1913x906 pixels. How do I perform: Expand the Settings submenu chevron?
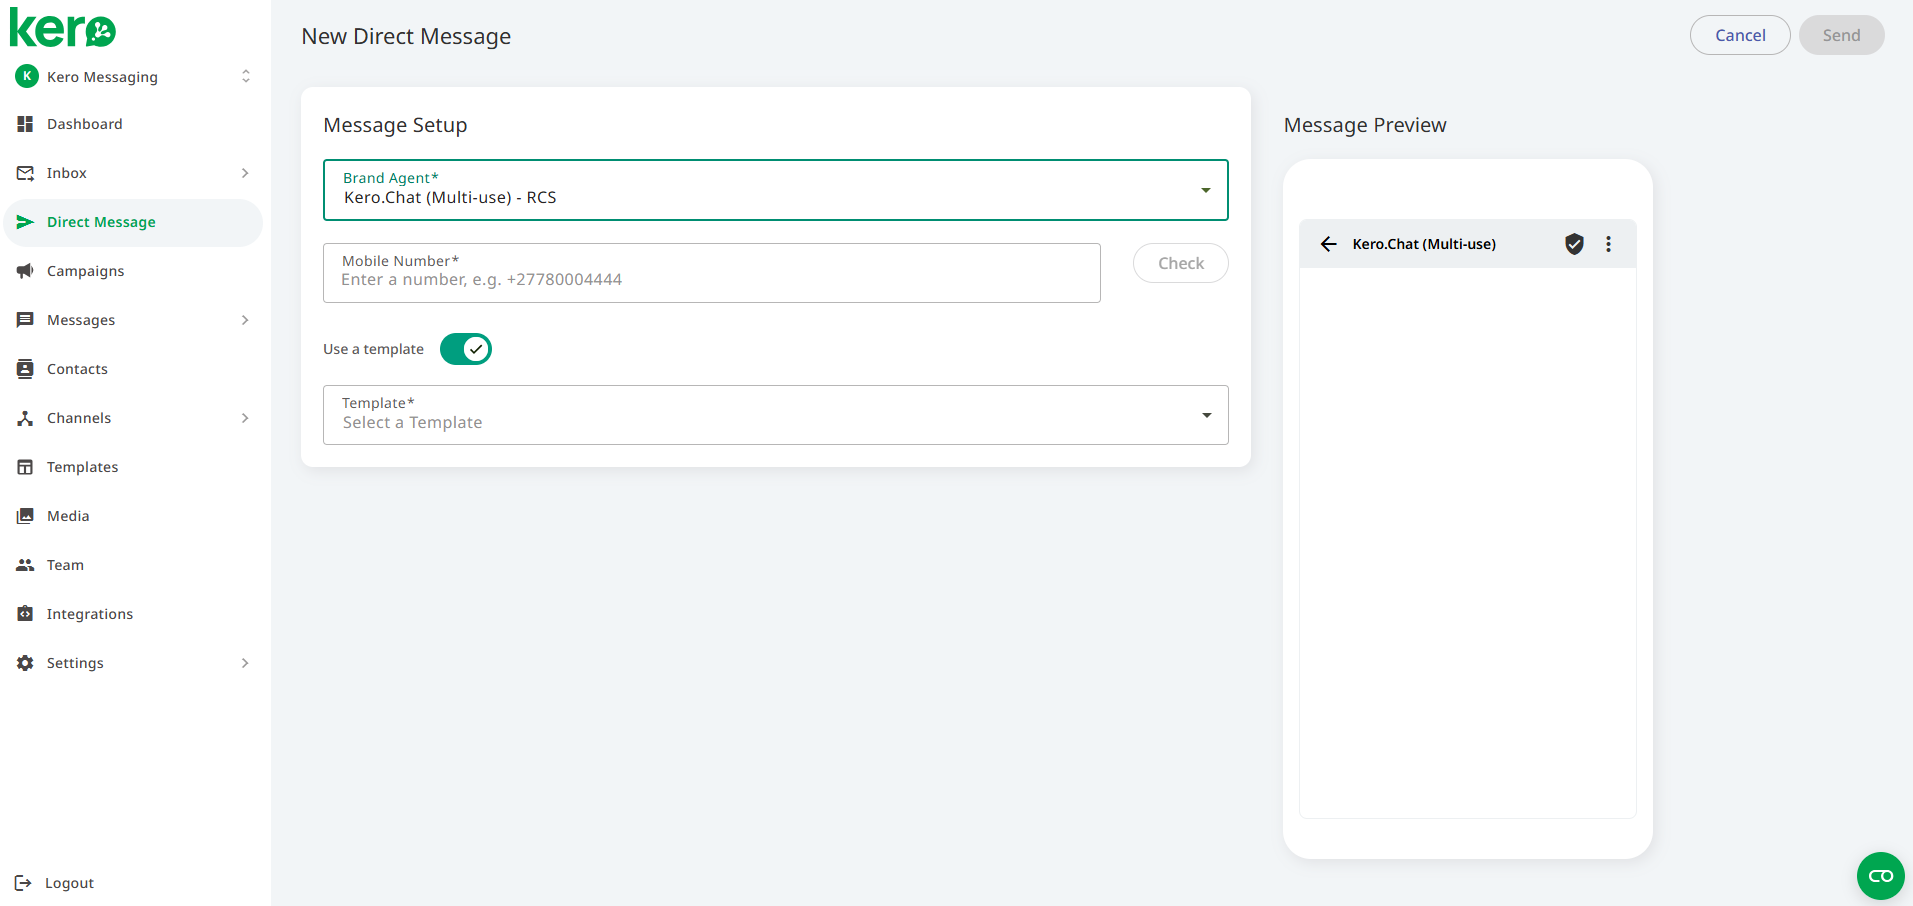pos(245,663)
